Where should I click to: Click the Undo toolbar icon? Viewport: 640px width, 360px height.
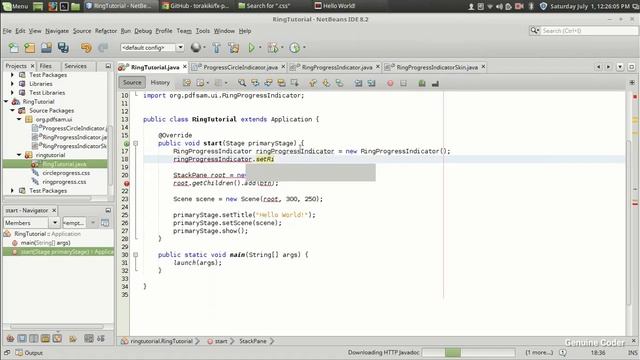pyautogui.click(x=86, y=48)
